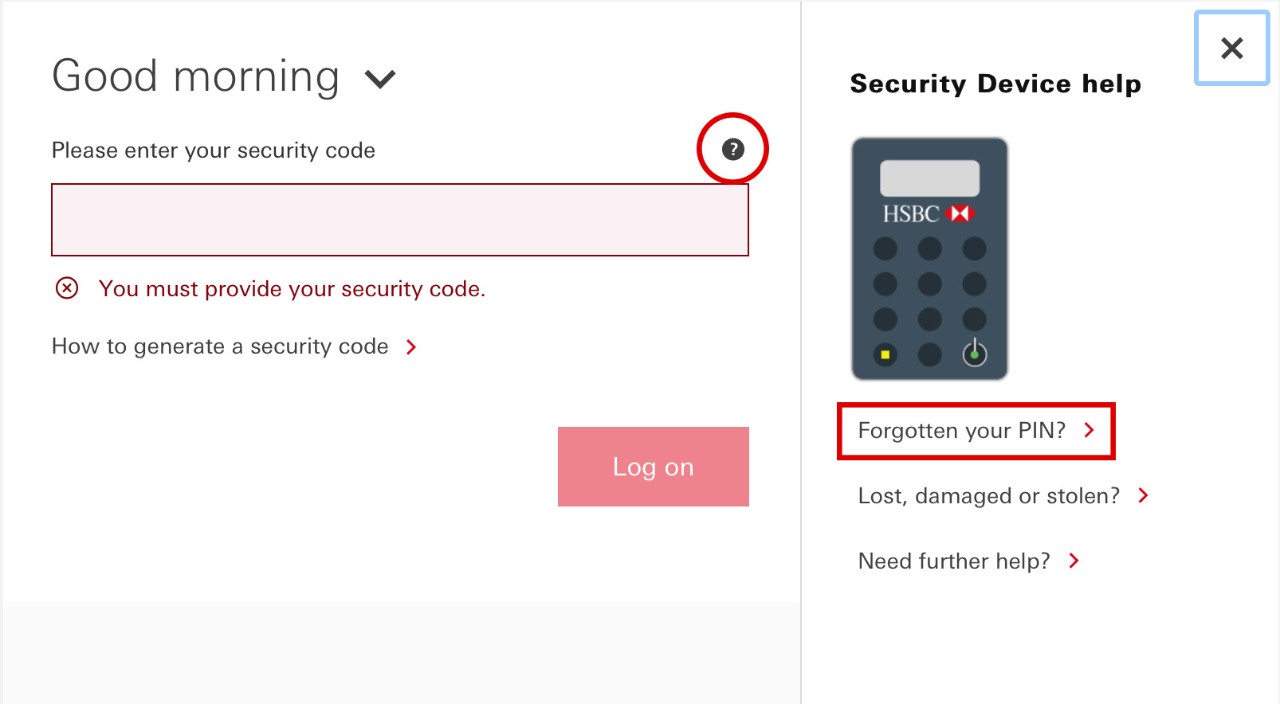
Task: Open Forgotten your PIN? link
Action: coord(962,431)
